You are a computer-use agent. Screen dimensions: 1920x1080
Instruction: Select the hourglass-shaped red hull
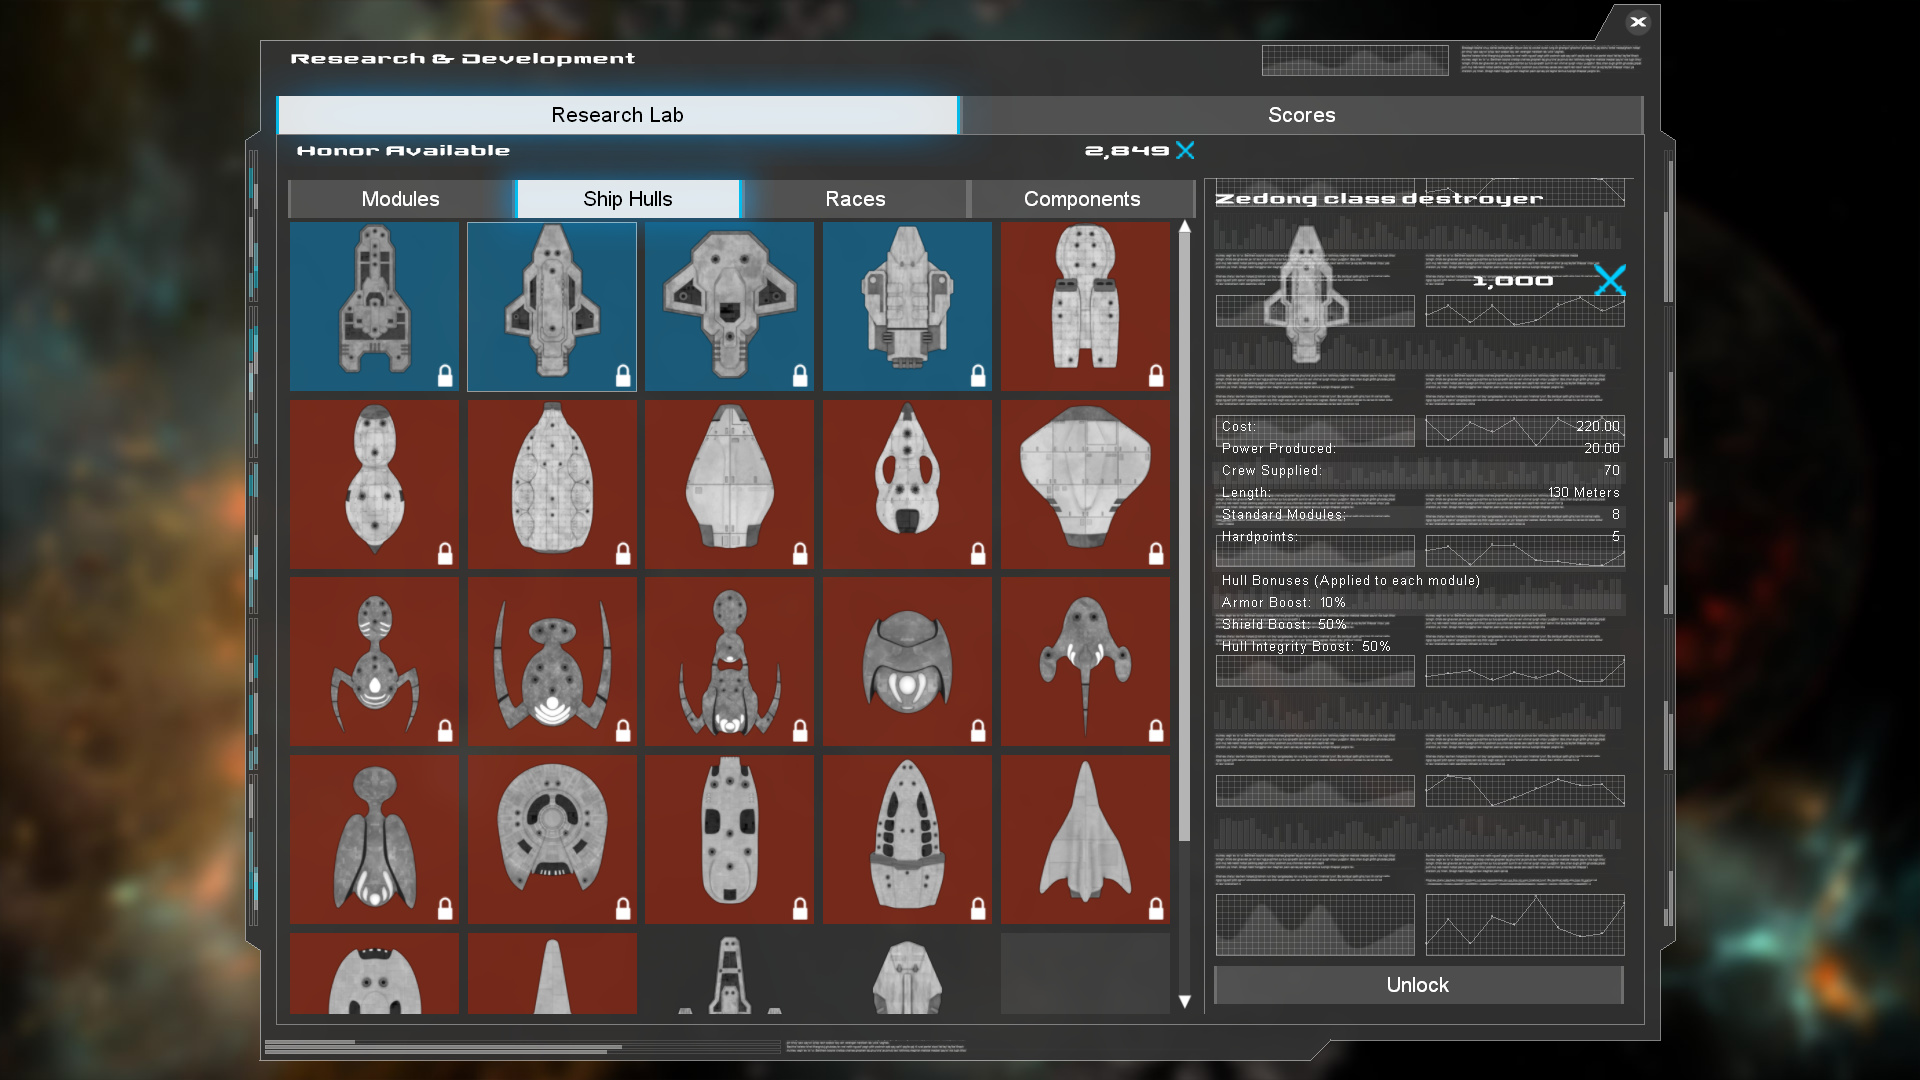[374, 484]
